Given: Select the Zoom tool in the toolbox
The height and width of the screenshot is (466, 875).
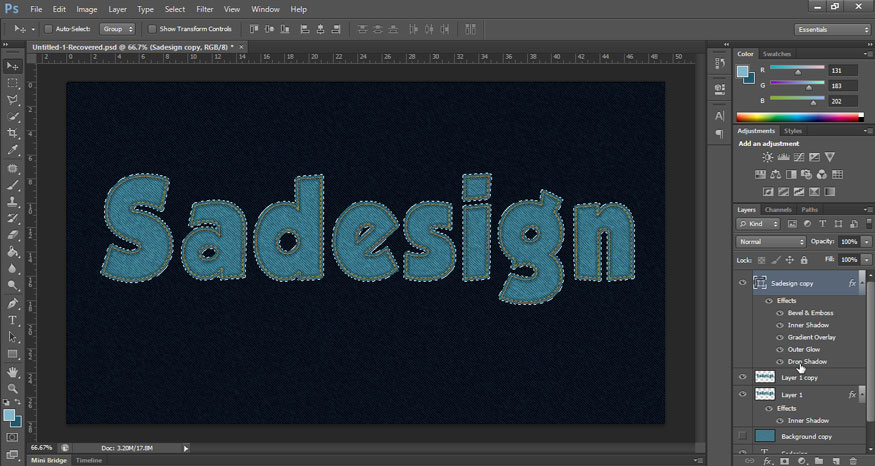Looking at the screenshot, I should (x=12, y=388).
